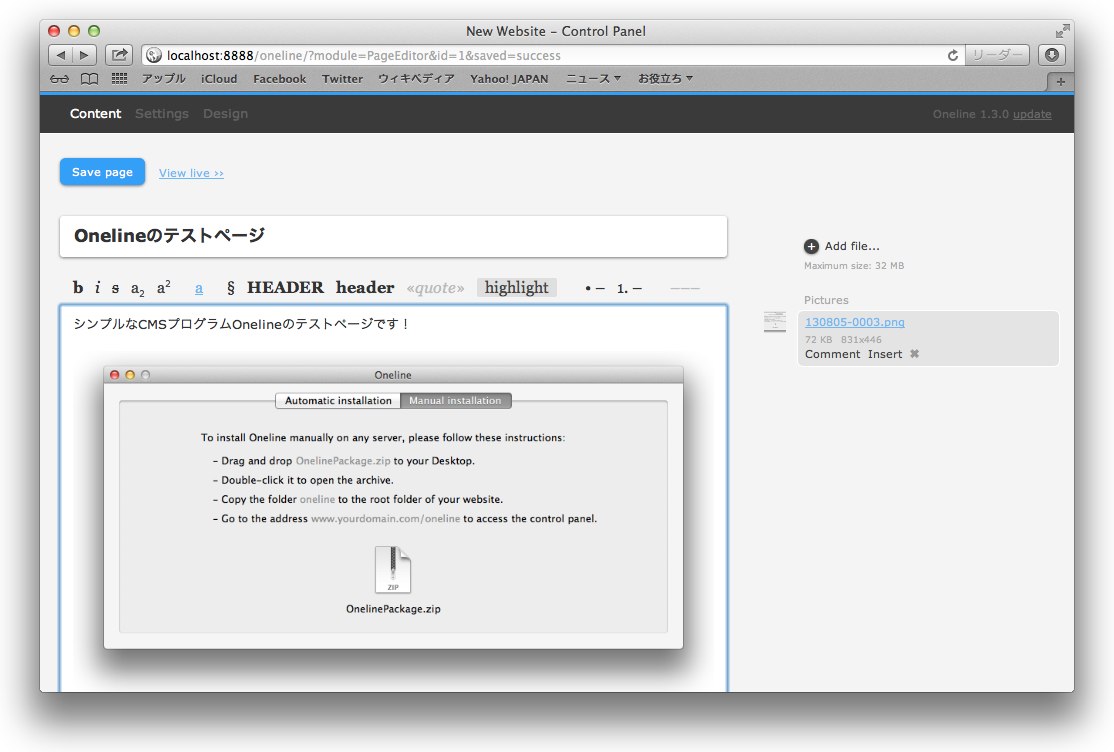Add a new tab with plus button
The width and height of the screenshot is (1114, 752).
(x=1060, y=82)
